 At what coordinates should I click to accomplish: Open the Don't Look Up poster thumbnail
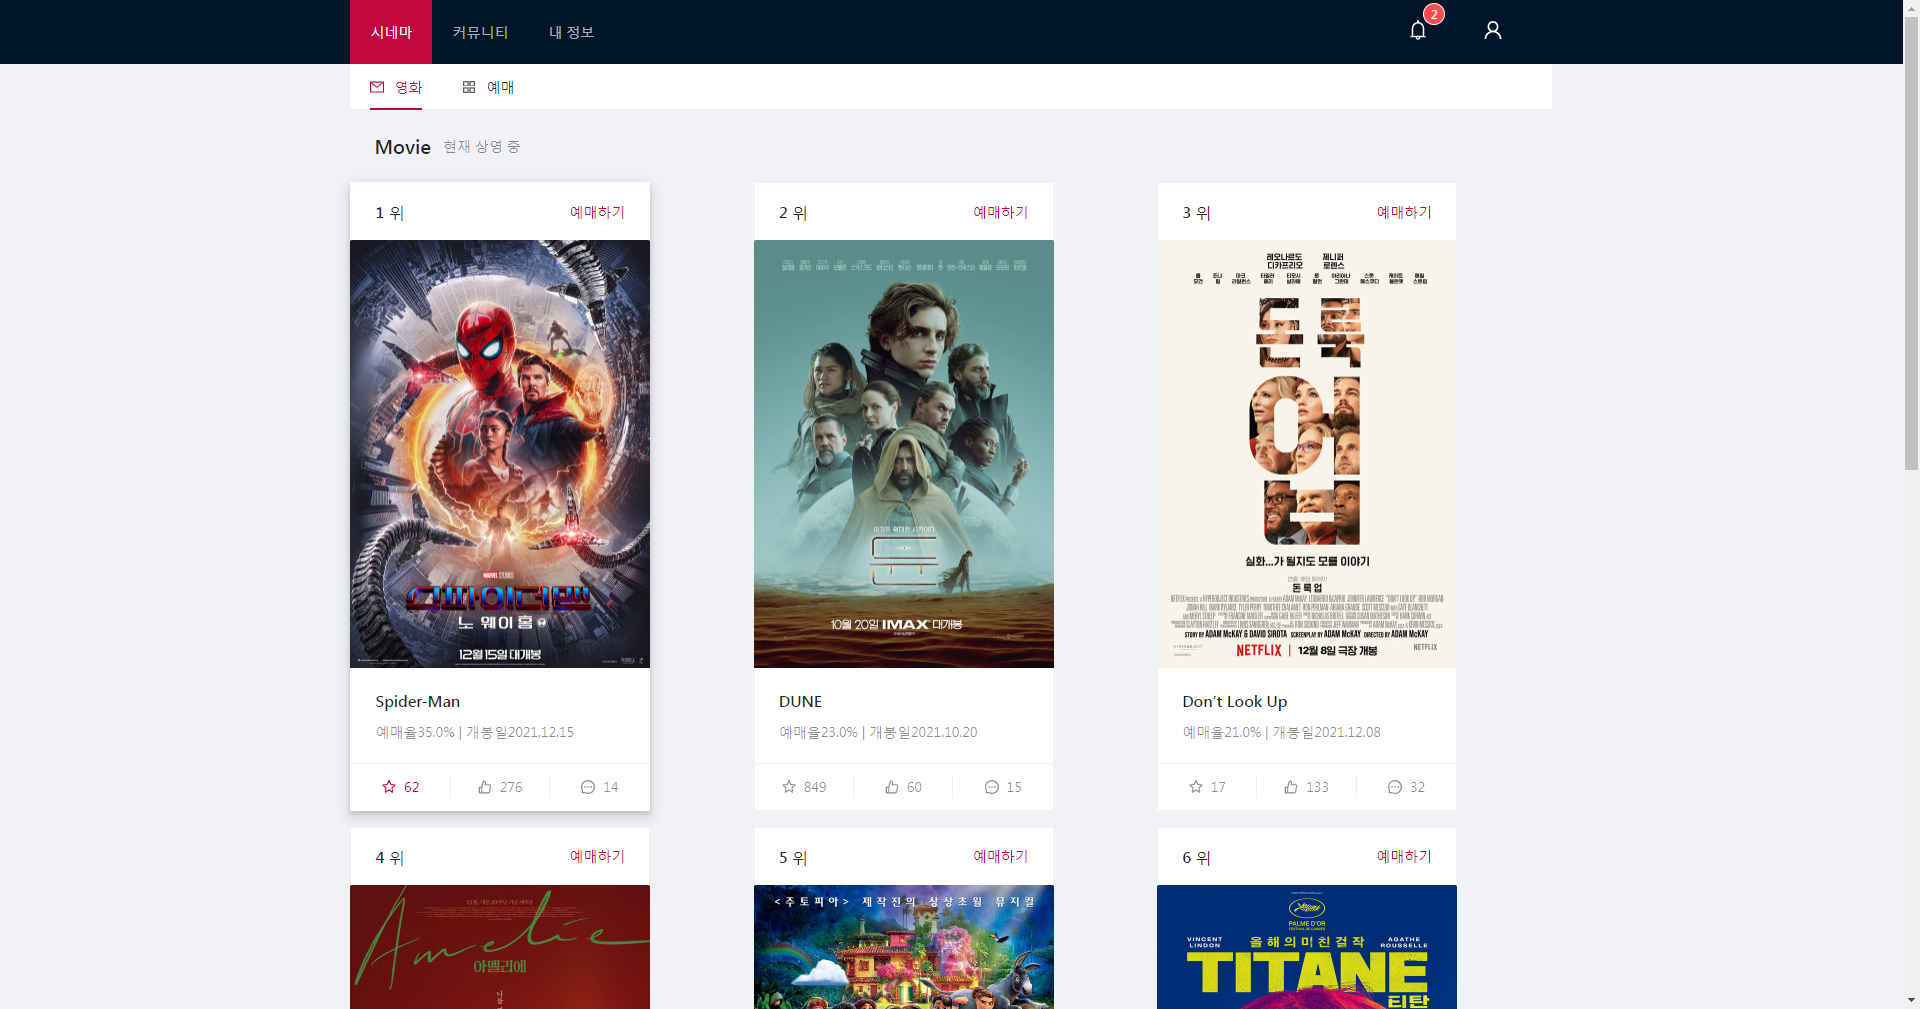coord(1307,454)
